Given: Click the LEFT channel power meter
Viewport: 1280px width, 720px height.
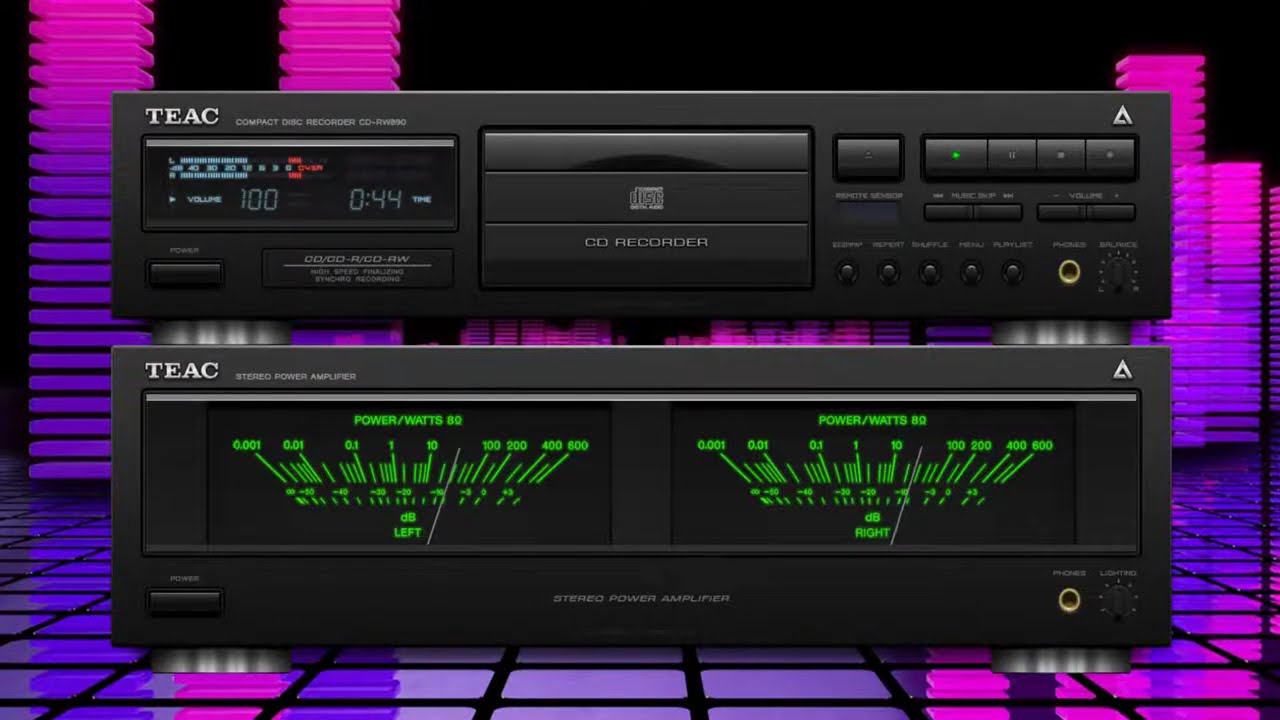Looking at the screenshot, I should (x=409, y=475).
